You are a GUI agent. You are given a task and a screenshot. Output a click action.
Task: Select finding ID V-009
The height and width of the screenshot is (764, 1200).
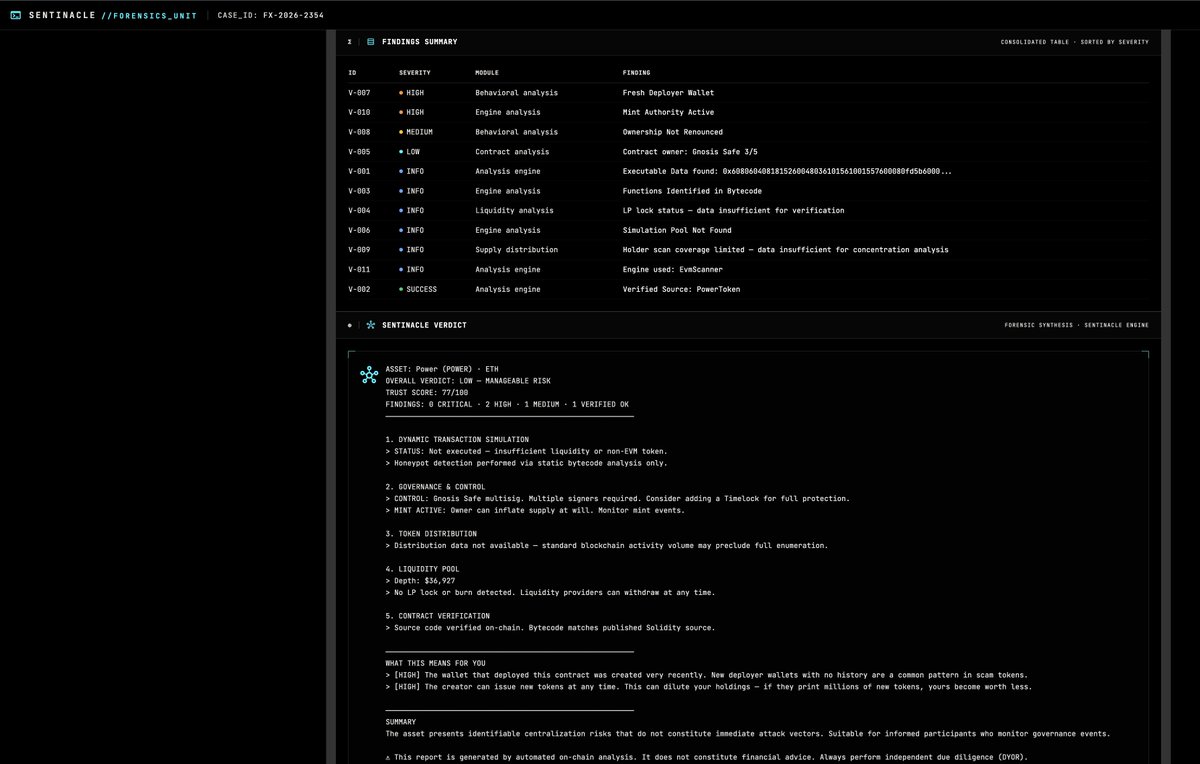click(x=359, y=250)
